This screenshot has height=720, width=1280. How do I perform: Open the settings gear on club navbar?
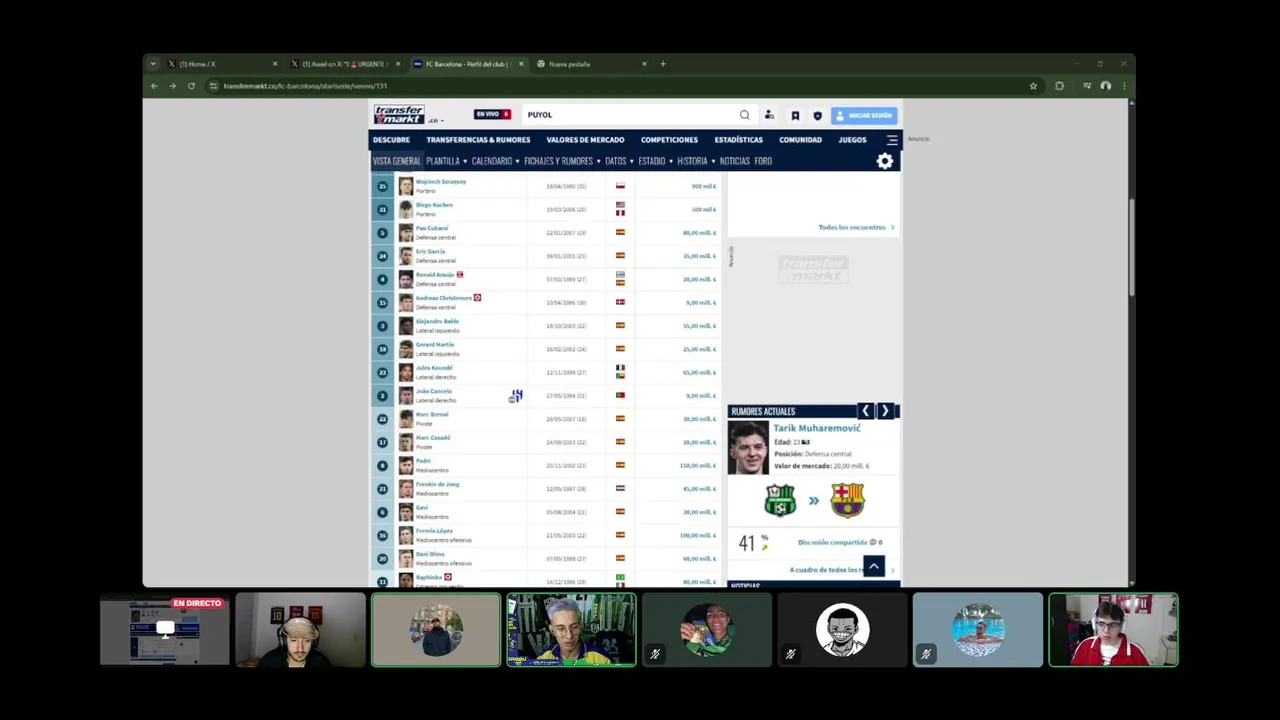885,161
